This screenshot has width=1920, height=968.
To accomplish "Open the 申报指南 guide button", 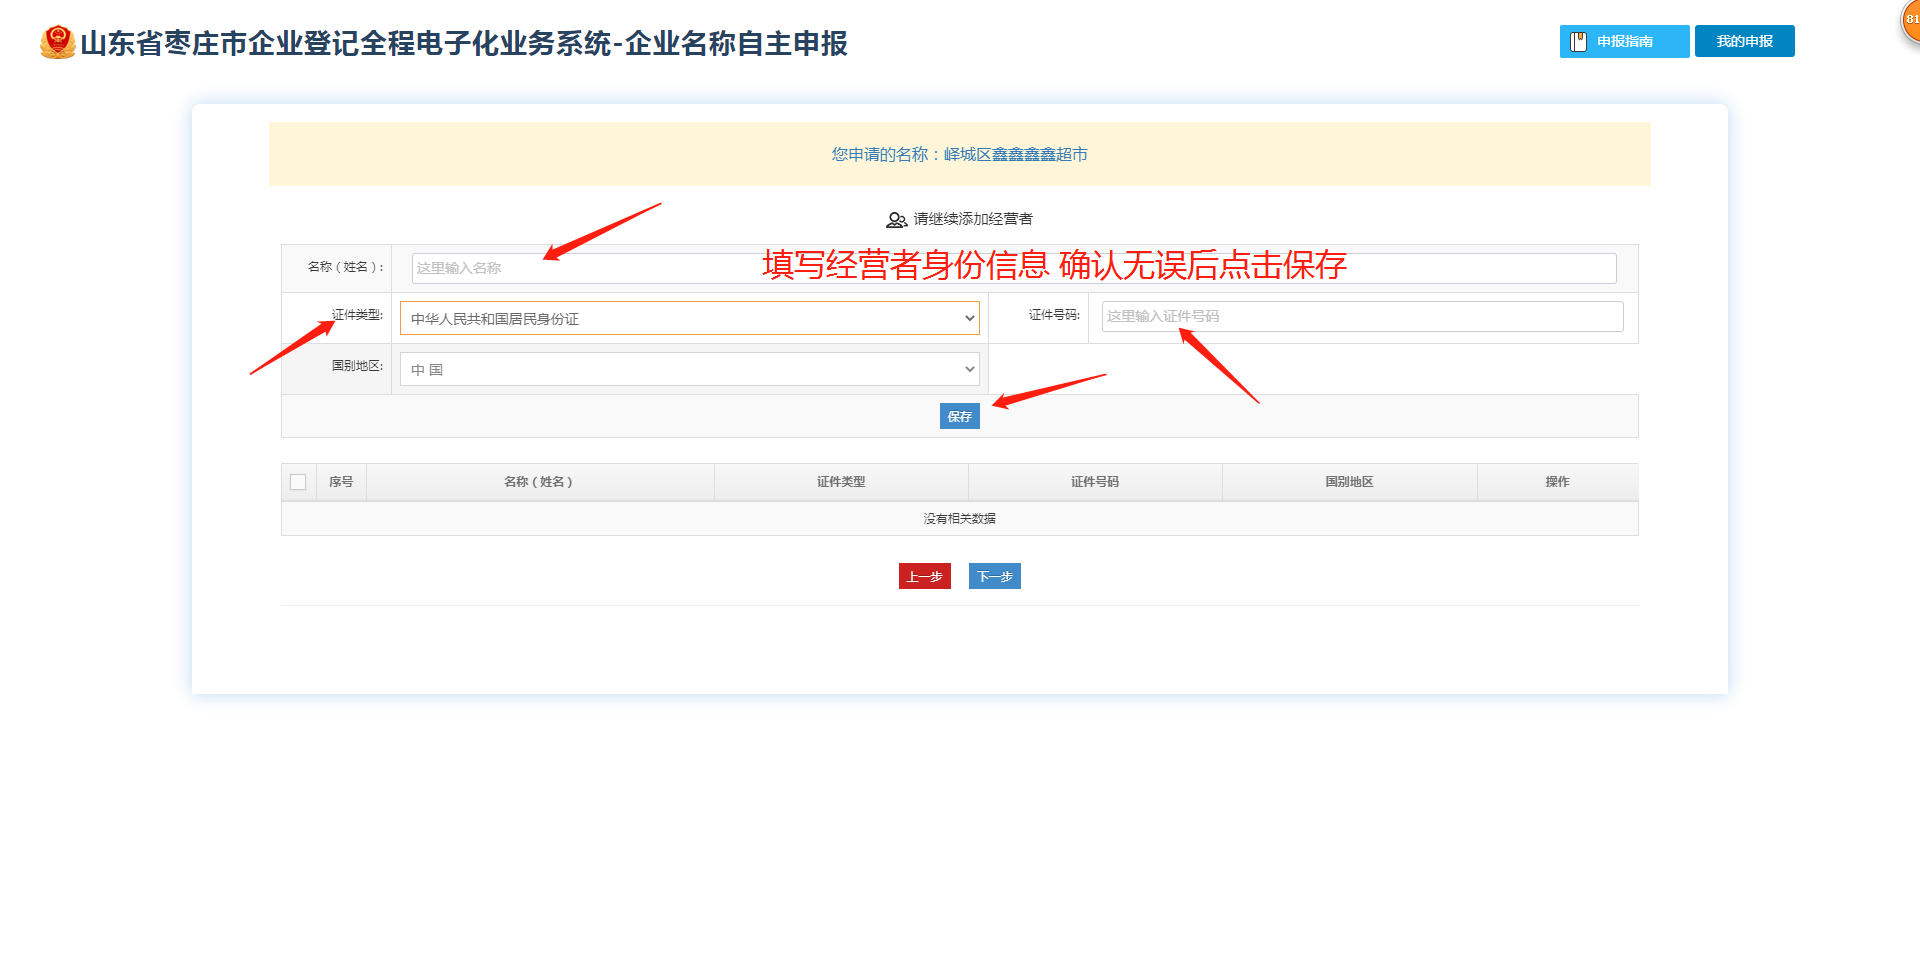I will [1624, 41].
